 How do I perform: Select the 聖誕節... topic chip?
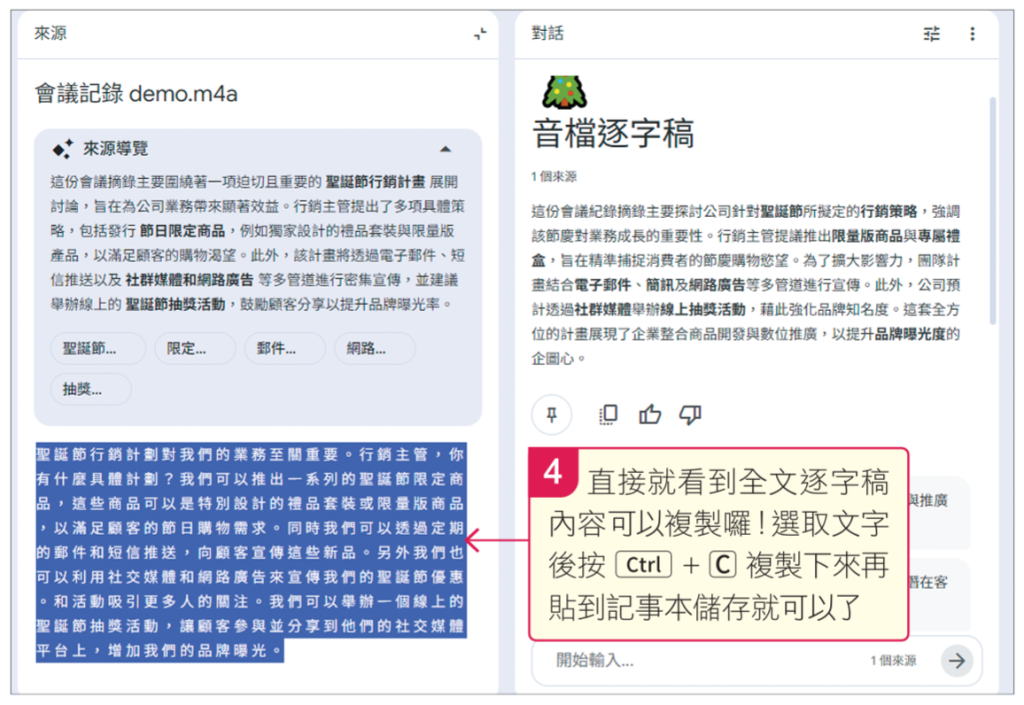pyautogui.click(x=98, y=349)
